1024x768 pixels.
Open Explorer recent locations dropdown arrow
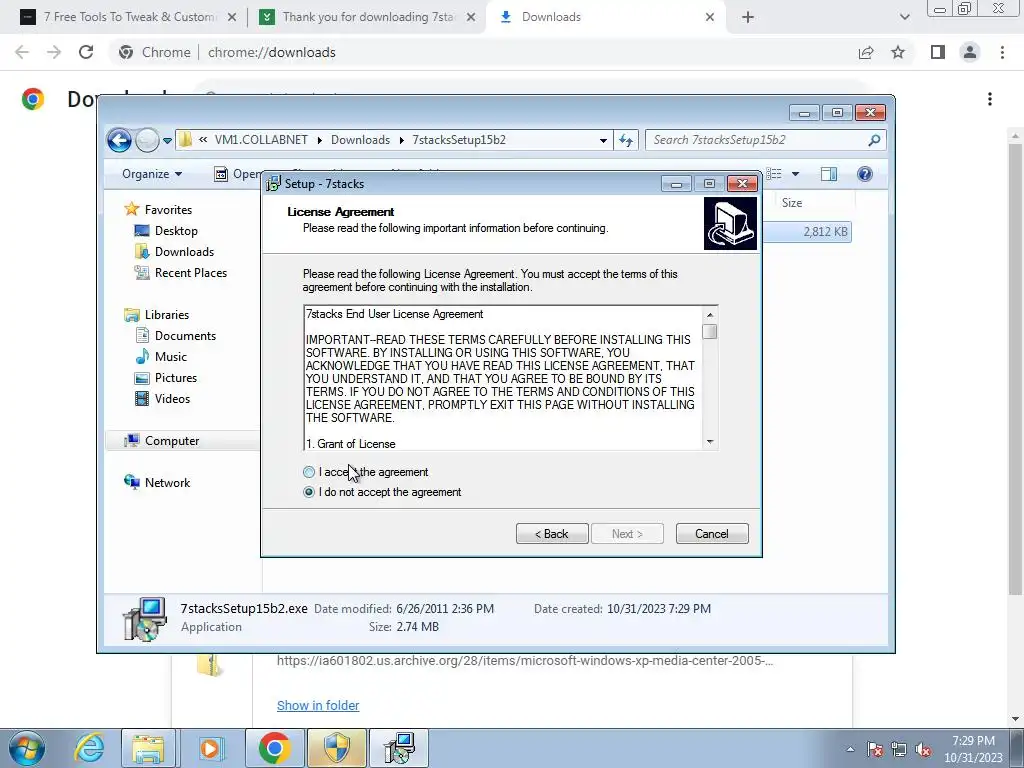click(167, 140)
